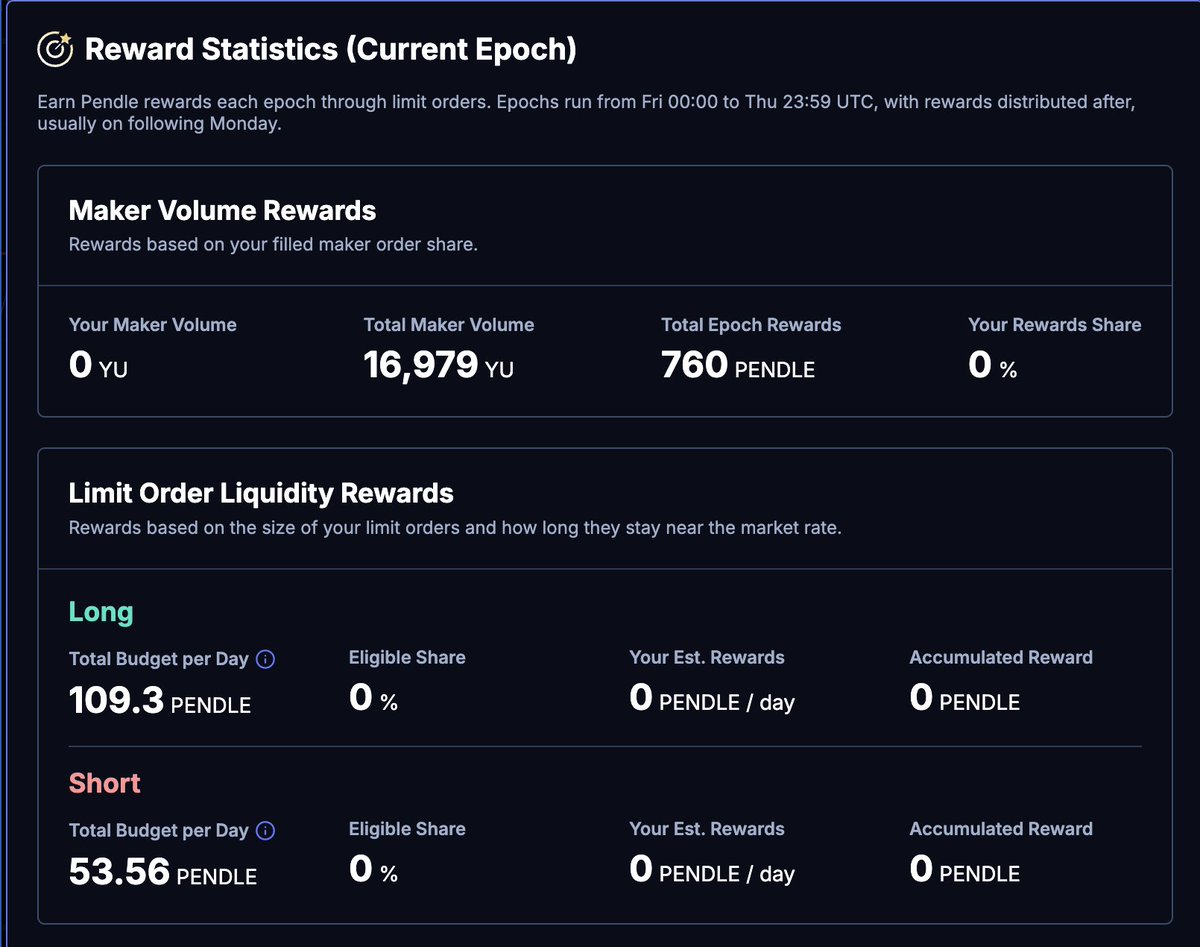The width and height of the screenshot is (1200, 947).
Task: Select the red Short section label
Action: coord(105,783)
